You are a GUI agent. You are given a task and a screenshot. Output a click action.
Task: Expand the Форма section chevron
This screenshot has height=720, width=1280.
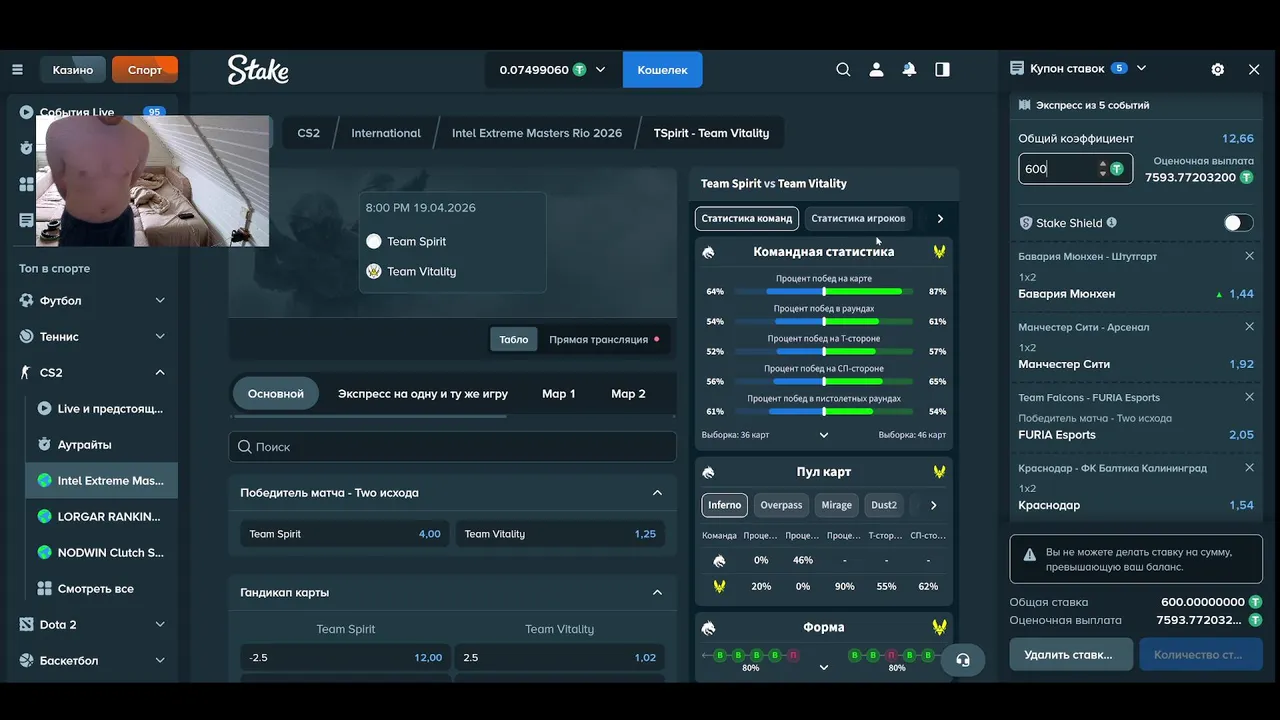click(824, 667)
